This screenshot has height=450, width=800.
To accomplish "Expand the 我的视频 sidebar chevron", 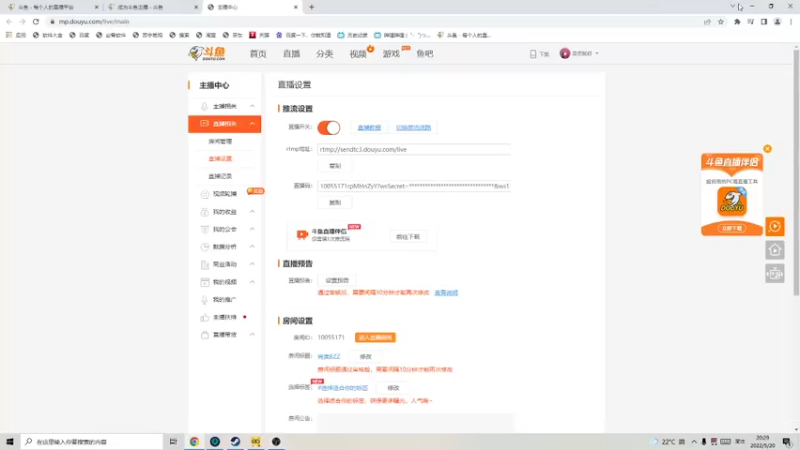I will click(x=252, y=282).
